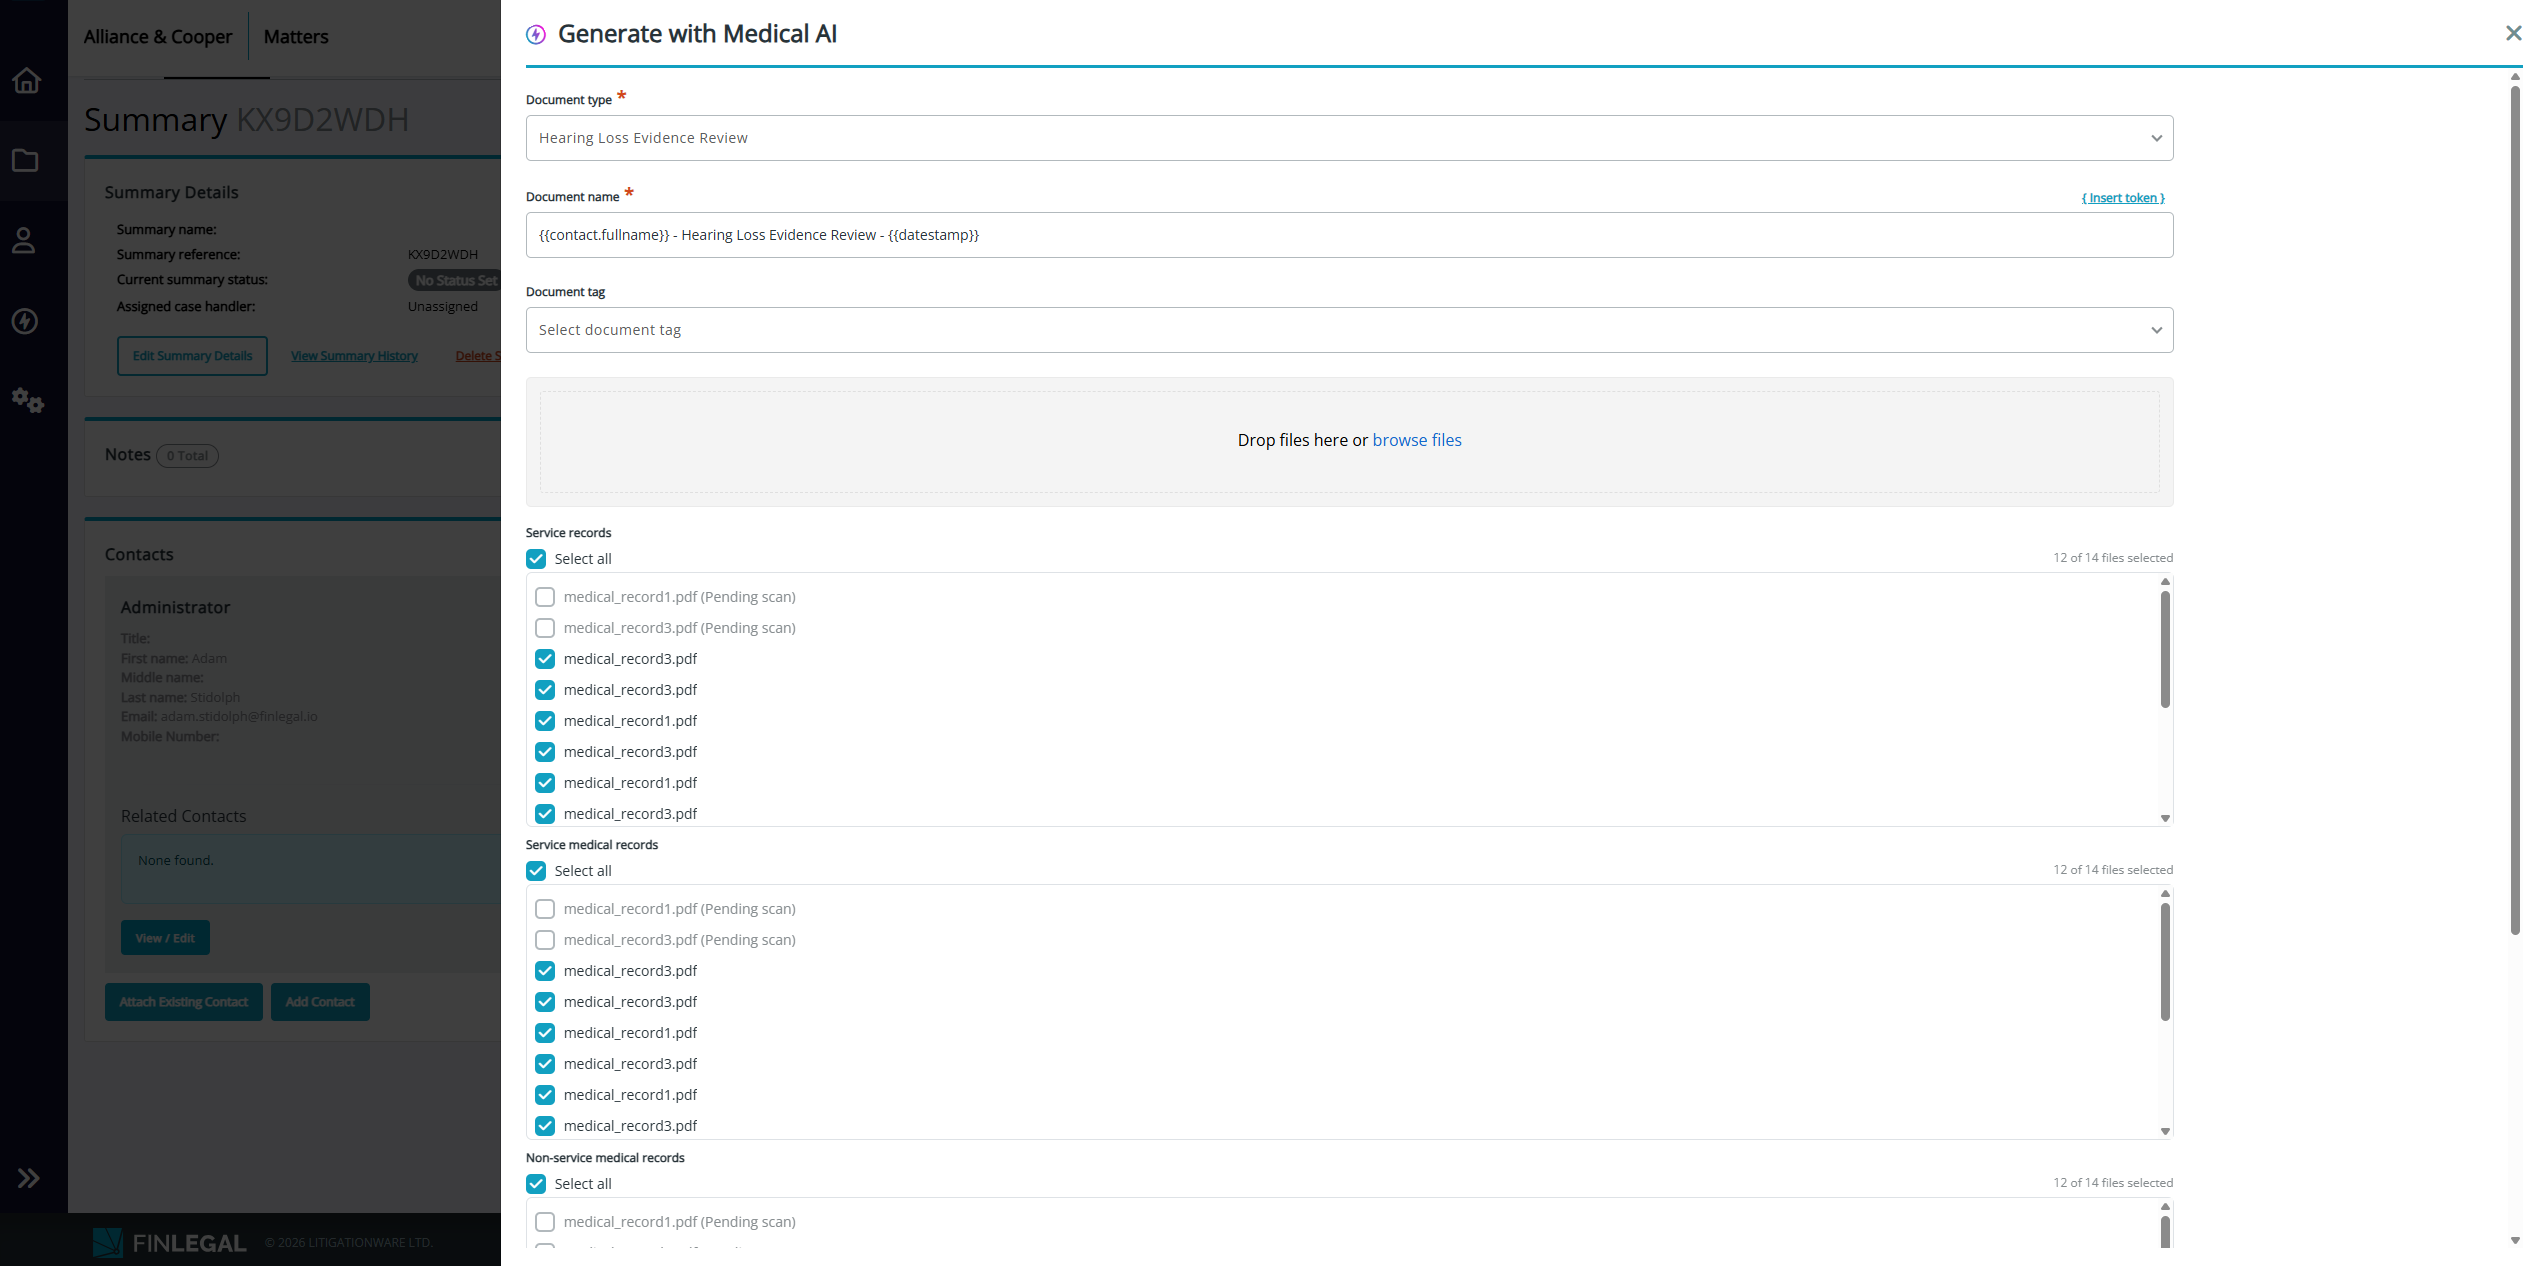
Task: Check medical_record3.pdf (Pending scan) in Service medical records
Action: pos(545,940)
